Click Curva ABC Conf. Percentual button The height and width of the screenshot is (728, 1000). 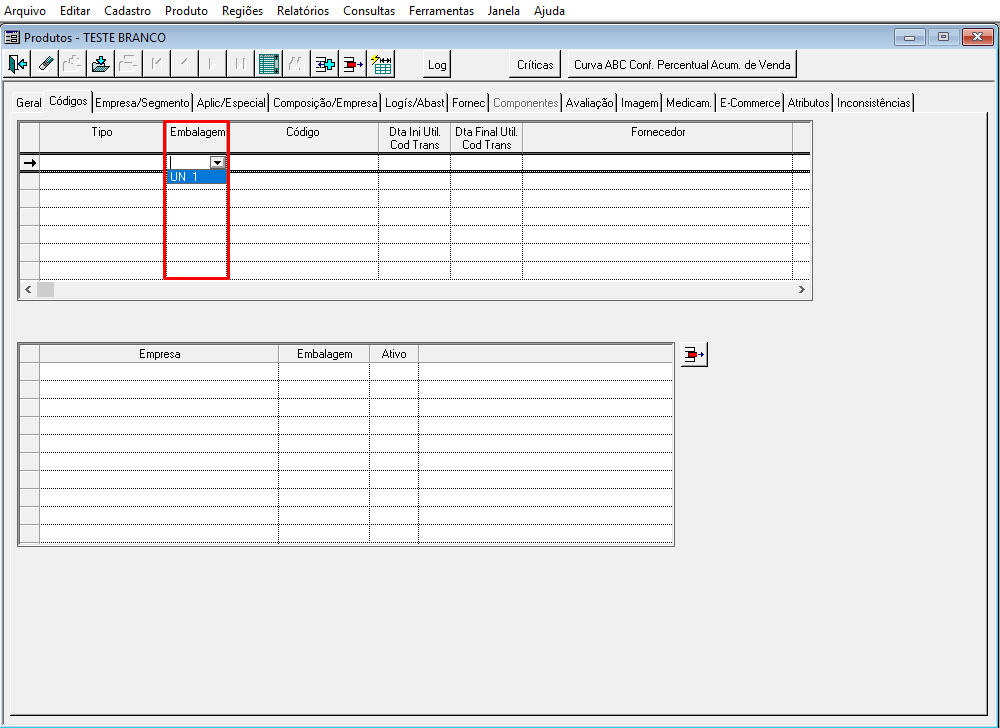[x=682, y=64]
